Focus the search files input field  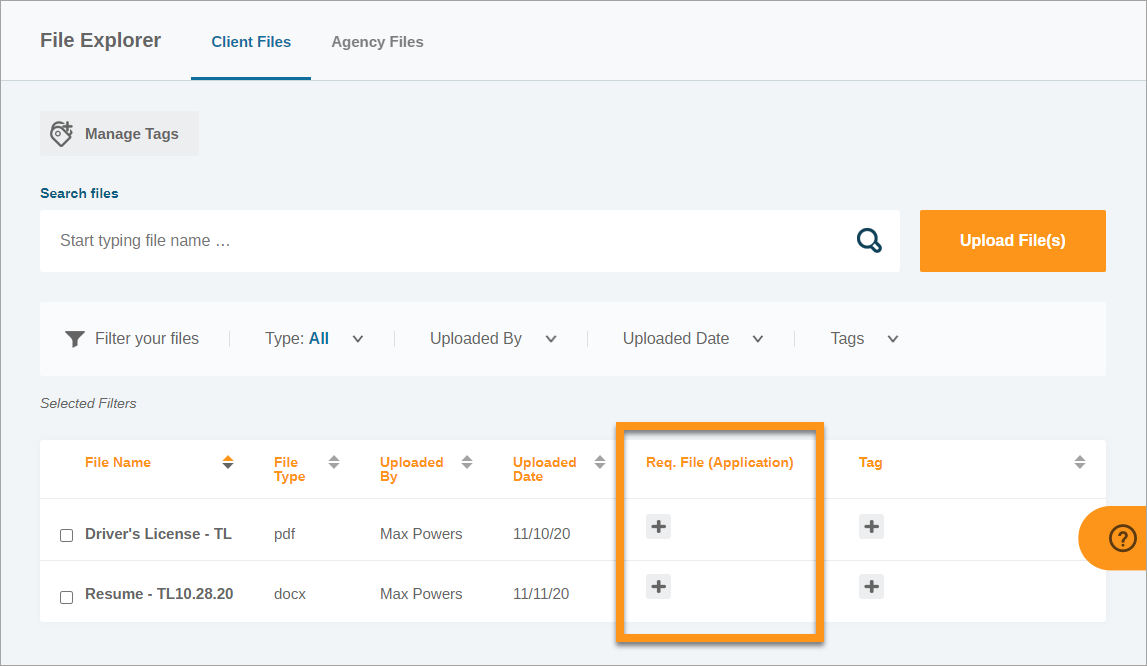(470, 241)
